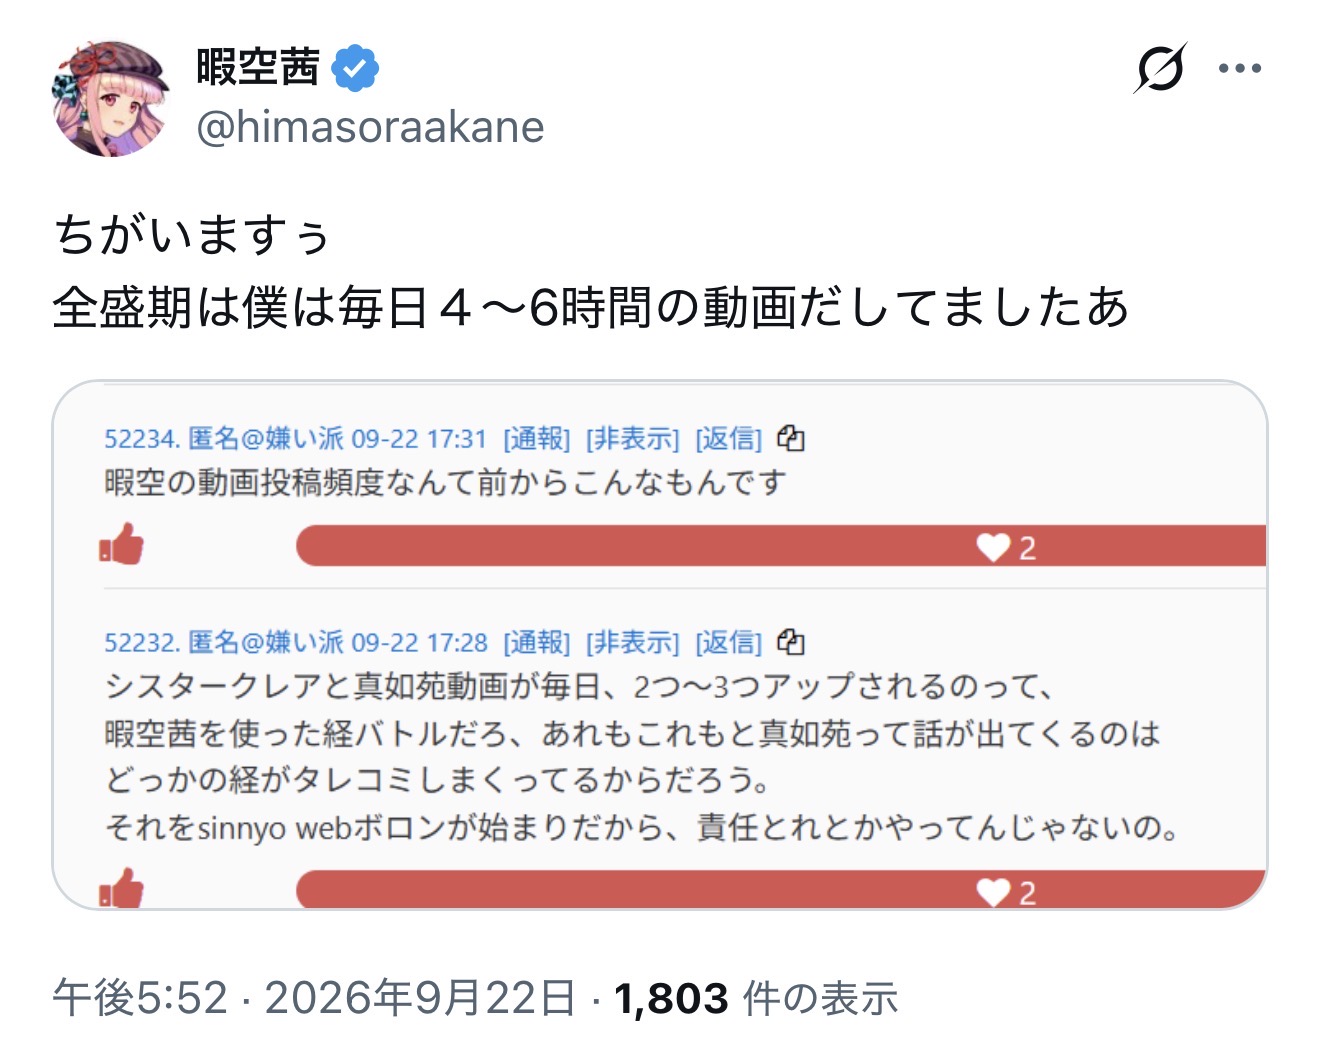Screen dimensions: 1320x1055
Task: Open the @himasoraakane handle link
Action: click(x=370, y=127)
